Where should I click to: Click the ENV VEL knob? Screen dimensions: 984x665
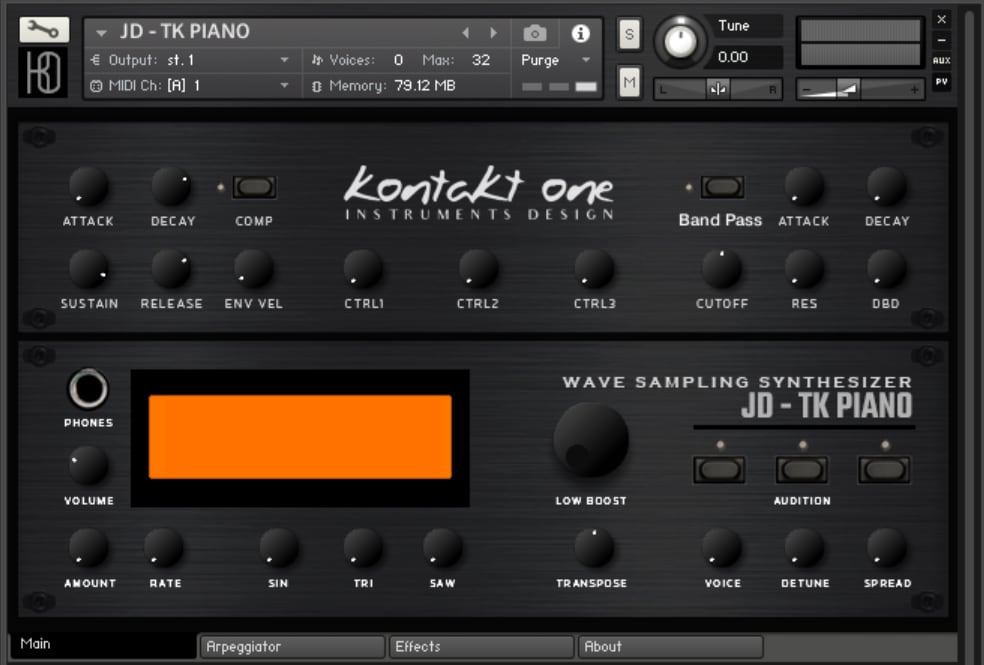coord(254,269)
